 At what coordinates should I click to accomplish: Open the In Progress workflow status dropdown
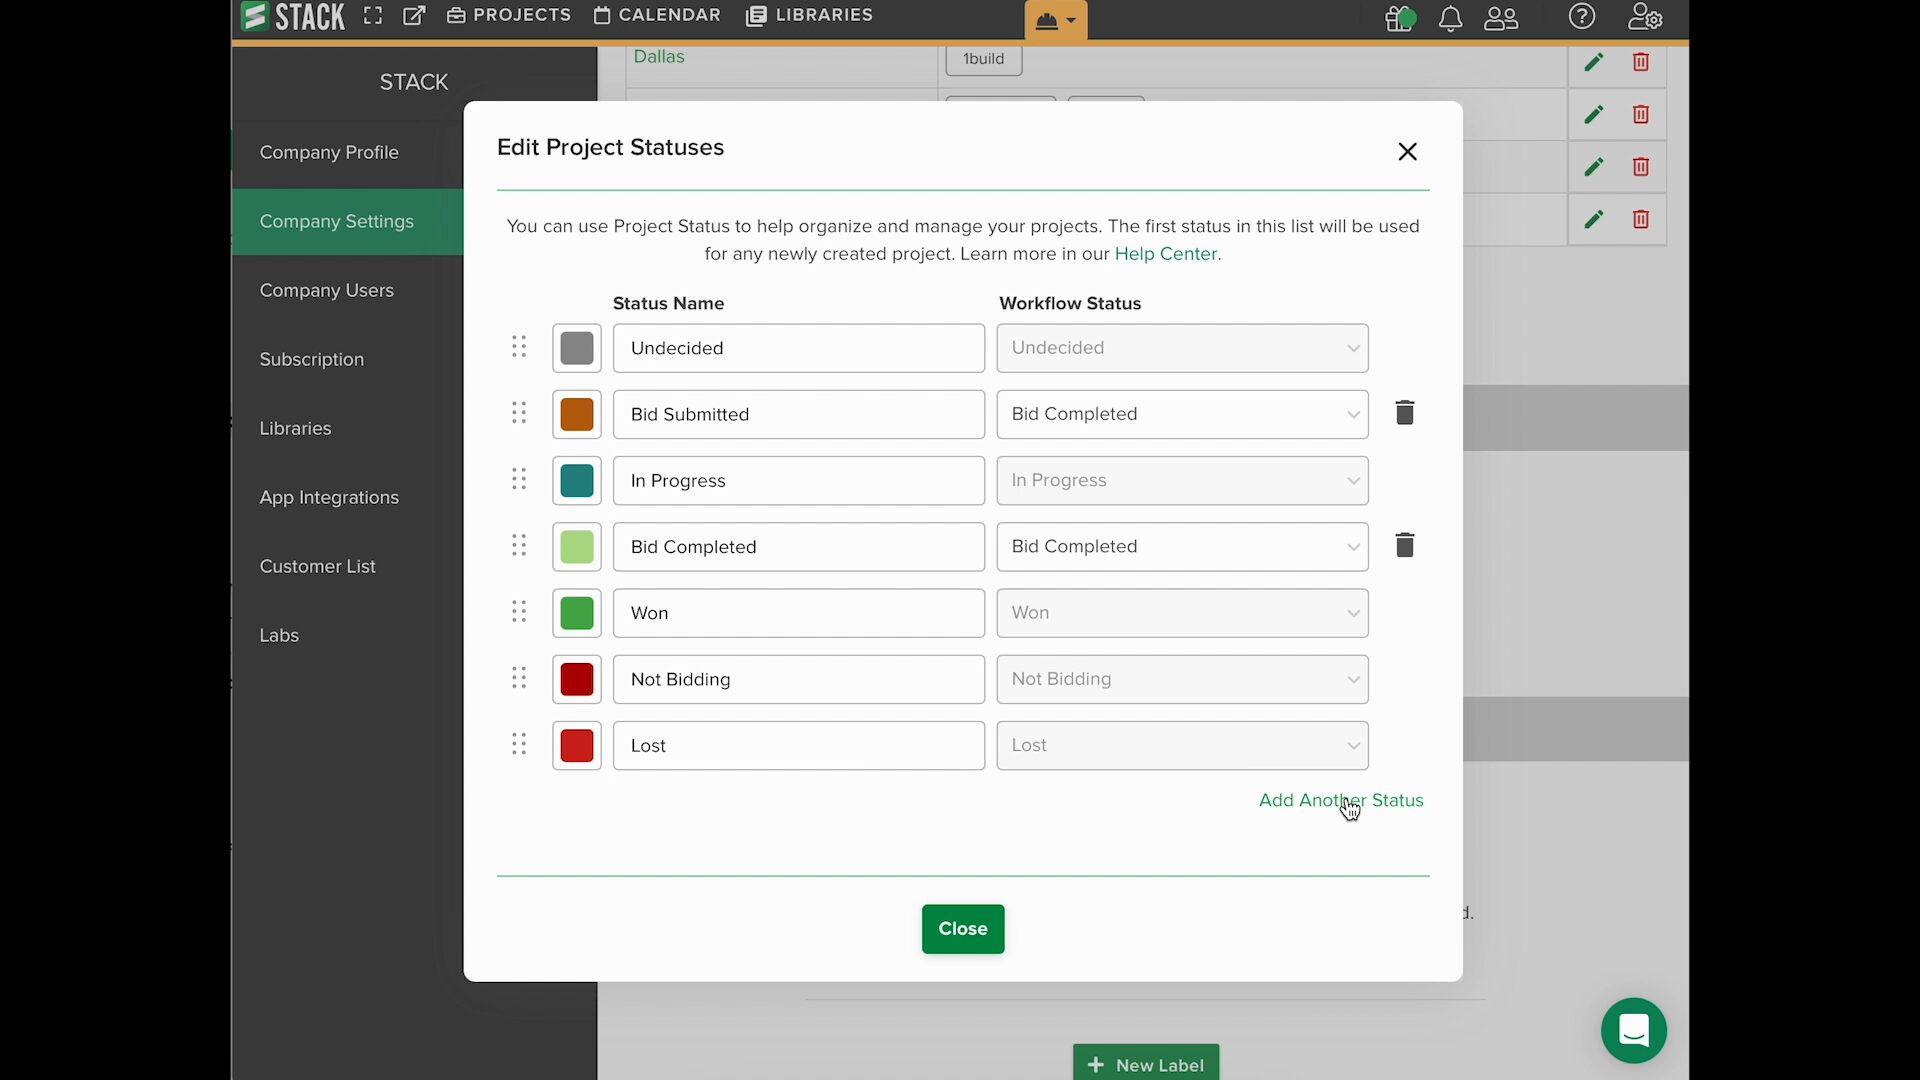tap(1182, 480)
